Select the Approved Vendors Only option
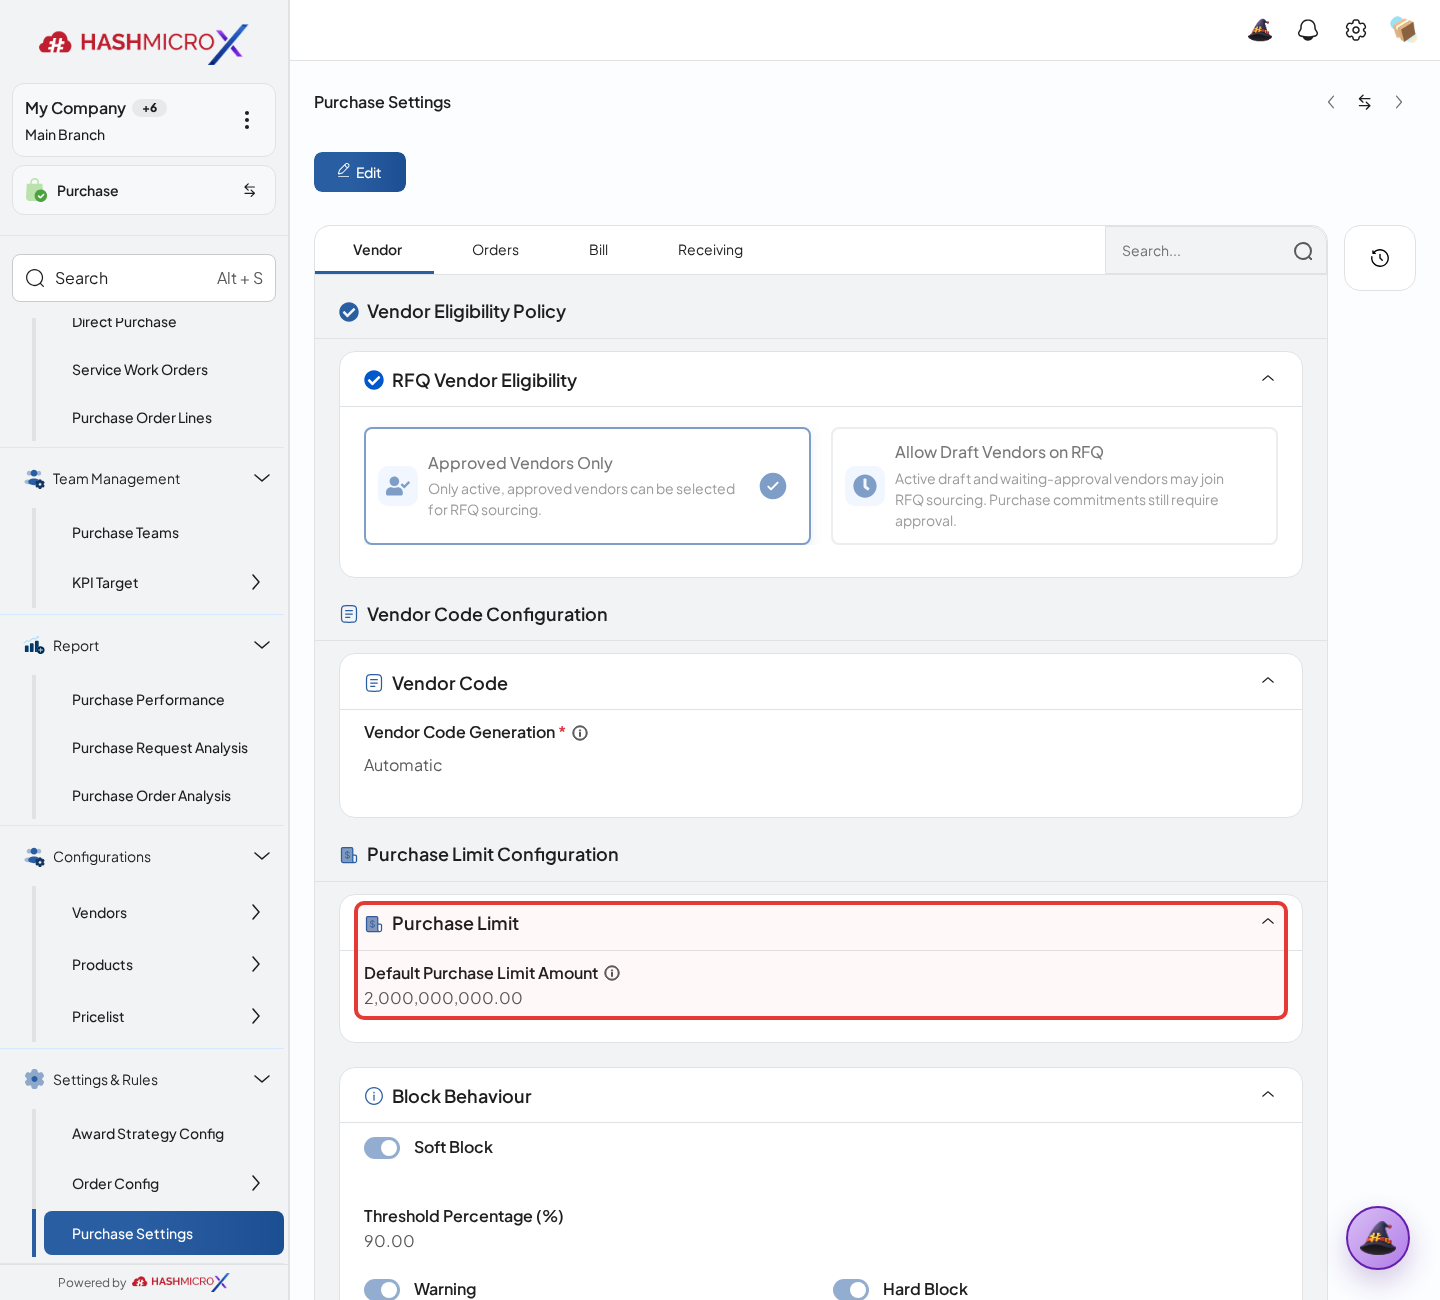Image resolution: width=1440 pixels, height=1300 pixels. (x=587, y=486)
